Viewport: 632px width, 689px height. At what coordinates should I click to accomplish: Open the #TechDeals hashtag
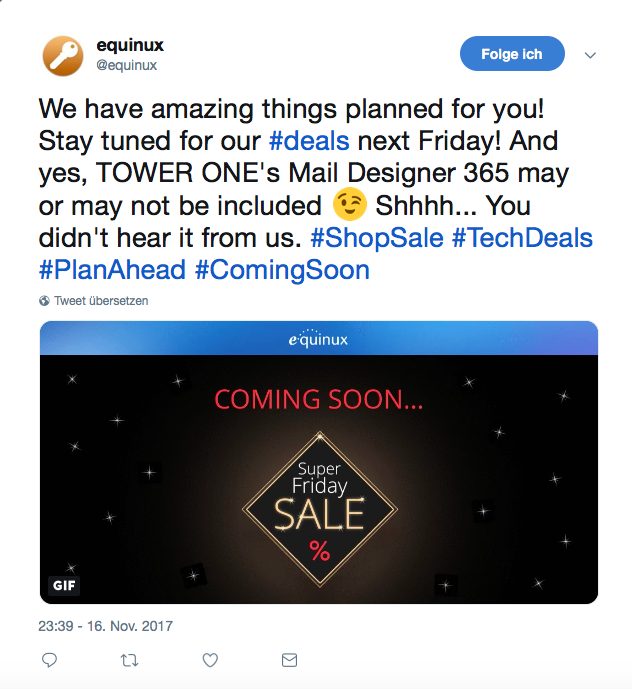[x=522, y=238]
